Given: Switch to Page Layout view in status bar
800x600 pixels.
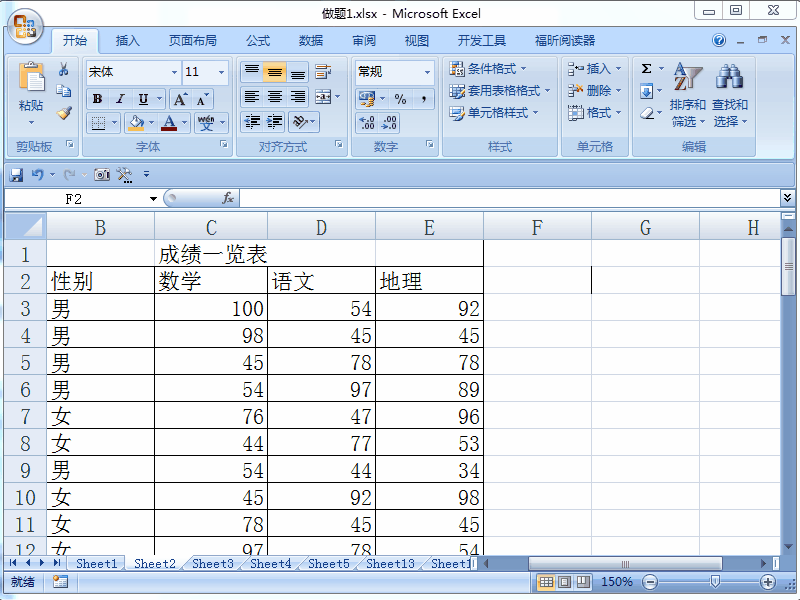Looking at the screenshot, I should 562,581.
